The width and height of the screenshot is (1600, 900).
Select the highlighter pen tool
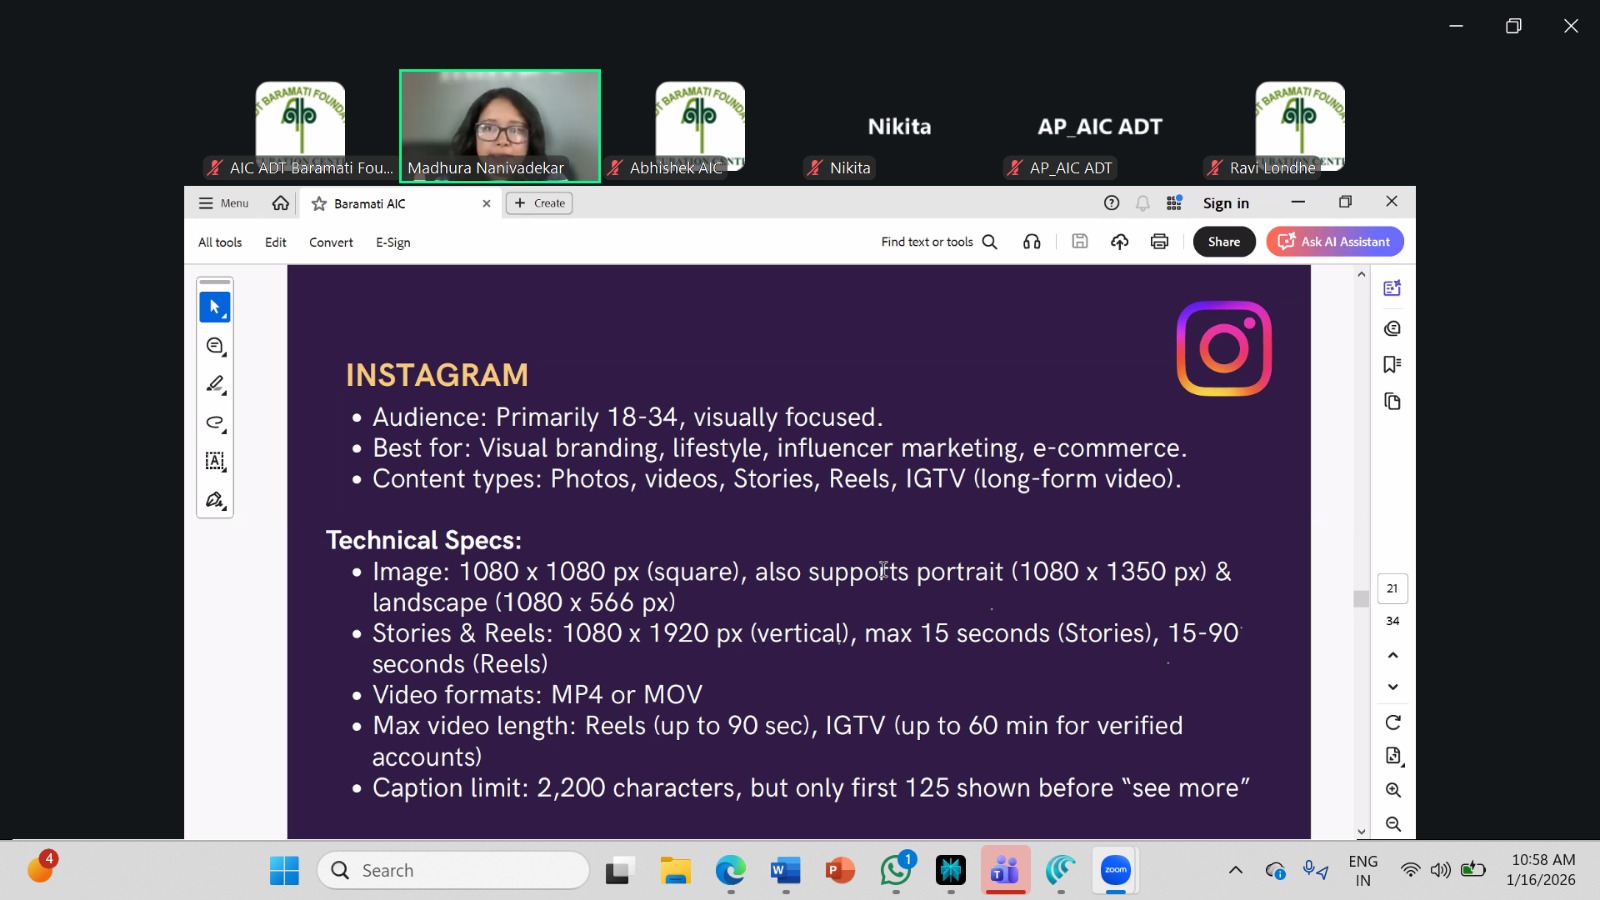(214, 384)
